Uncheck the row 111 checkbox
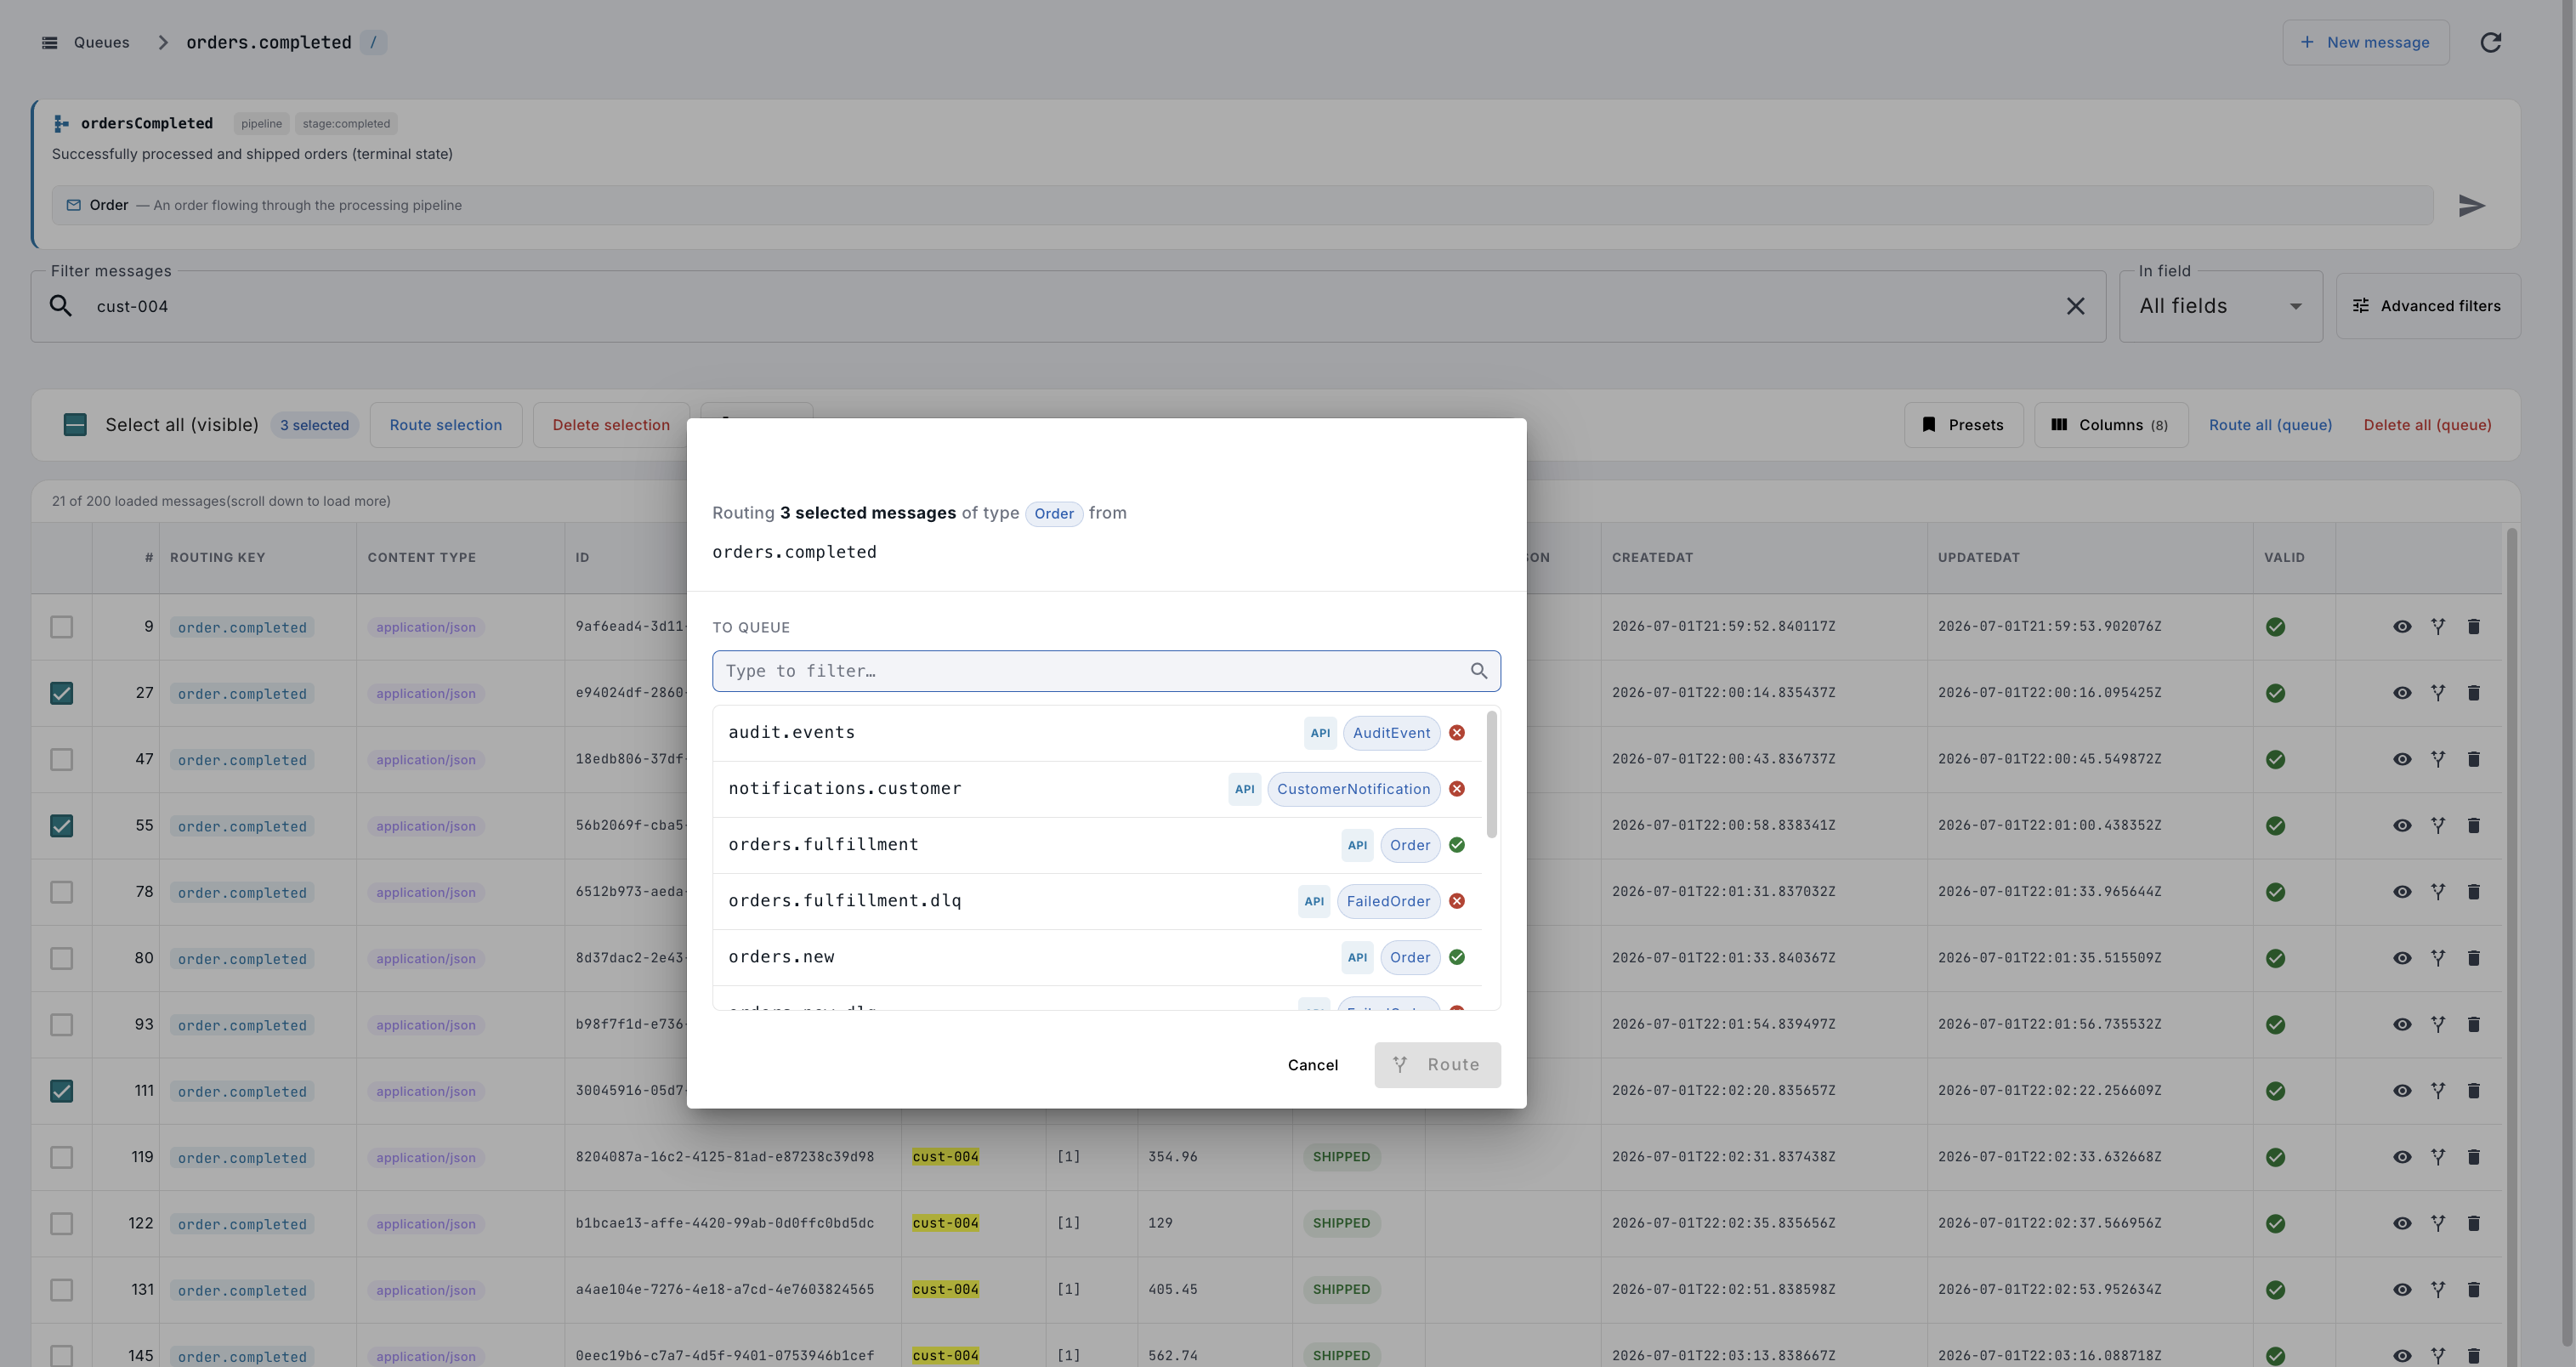This screenshot has height=1367, width=2576. [62, 1091]
